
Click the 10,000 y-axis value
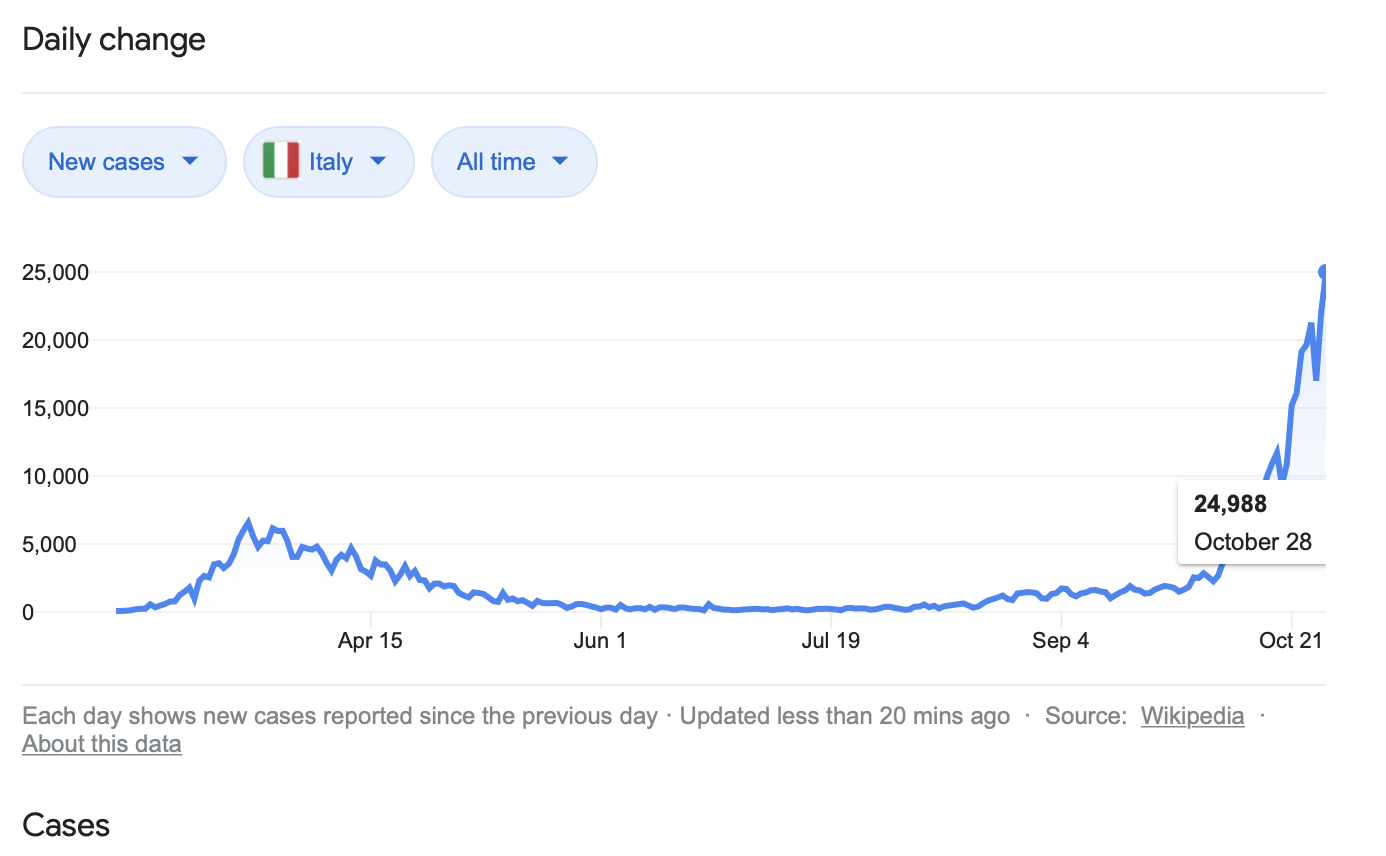pos(56,476)
